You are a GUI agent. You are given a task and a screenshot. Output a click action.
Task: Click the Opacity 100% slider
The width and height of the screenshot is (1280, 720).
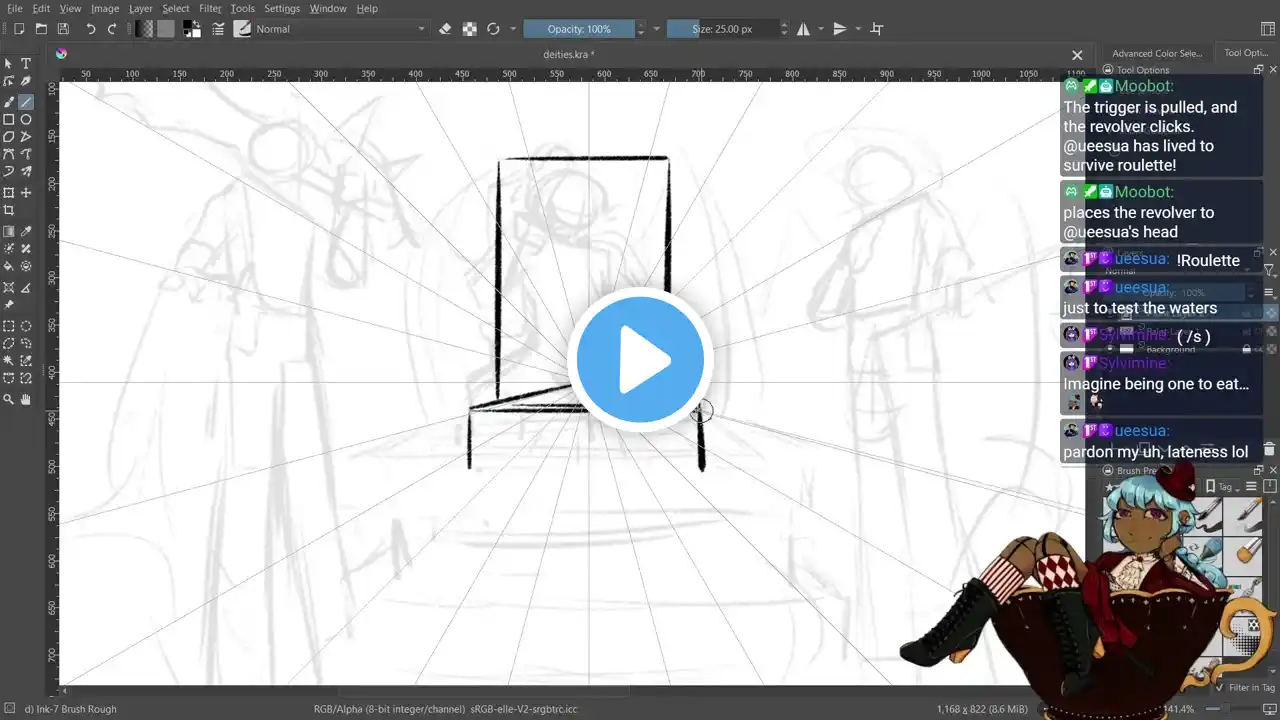pyautogui.click(x=579, y=29)
